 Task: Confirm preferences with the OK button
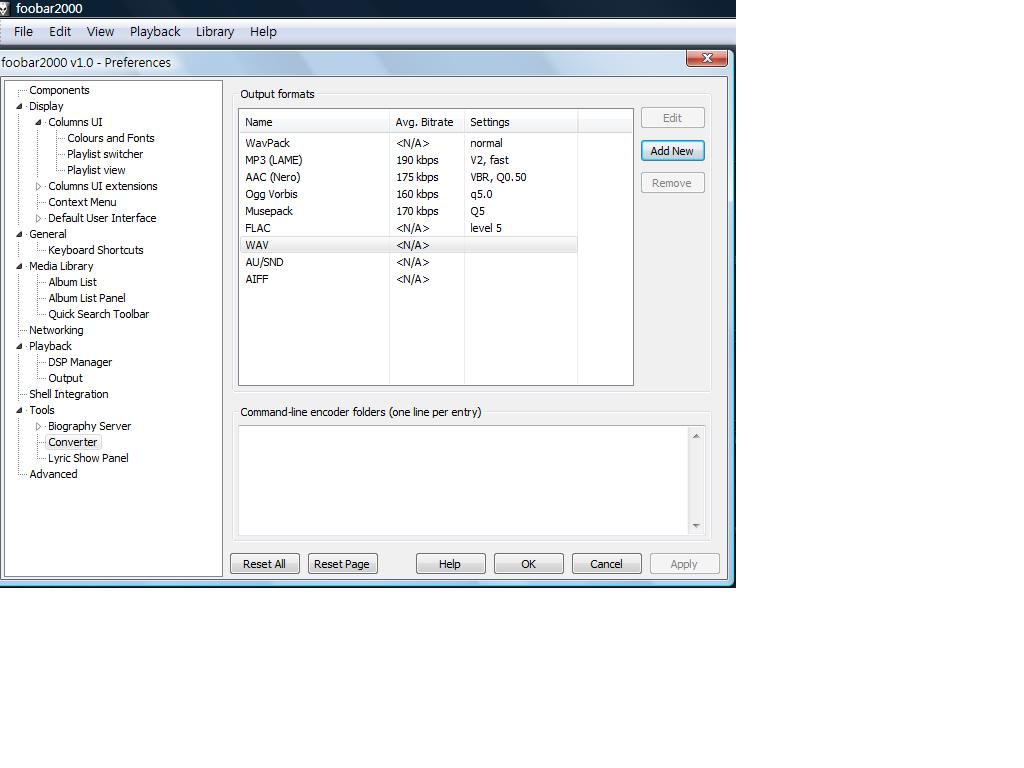point(528,564)
